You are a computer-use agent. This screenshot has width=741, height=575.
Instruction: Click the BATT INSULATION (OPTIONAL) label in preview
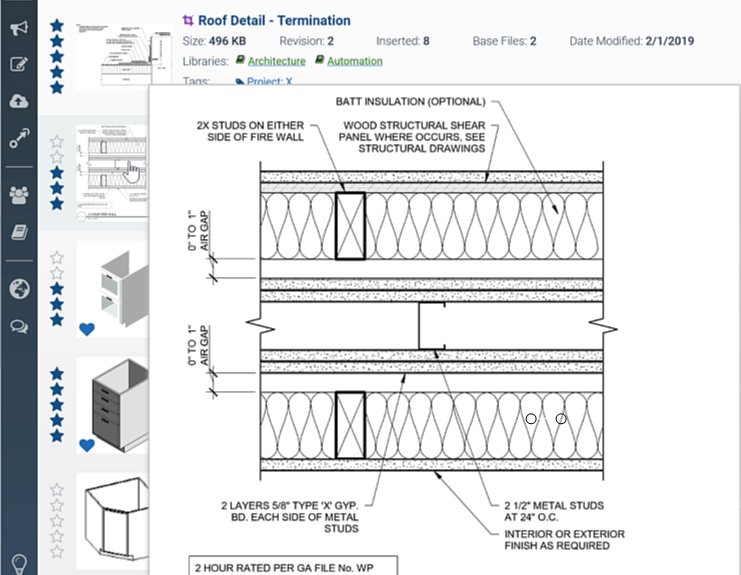pos(410,102)
